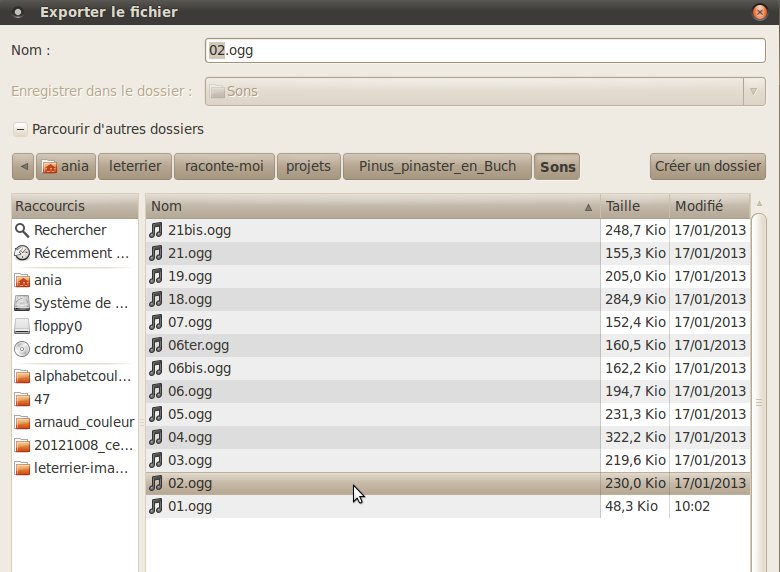Click in the Nom filename field
Image resolution: width=780 pixels, height=572 pixels.
click(485, 50)
